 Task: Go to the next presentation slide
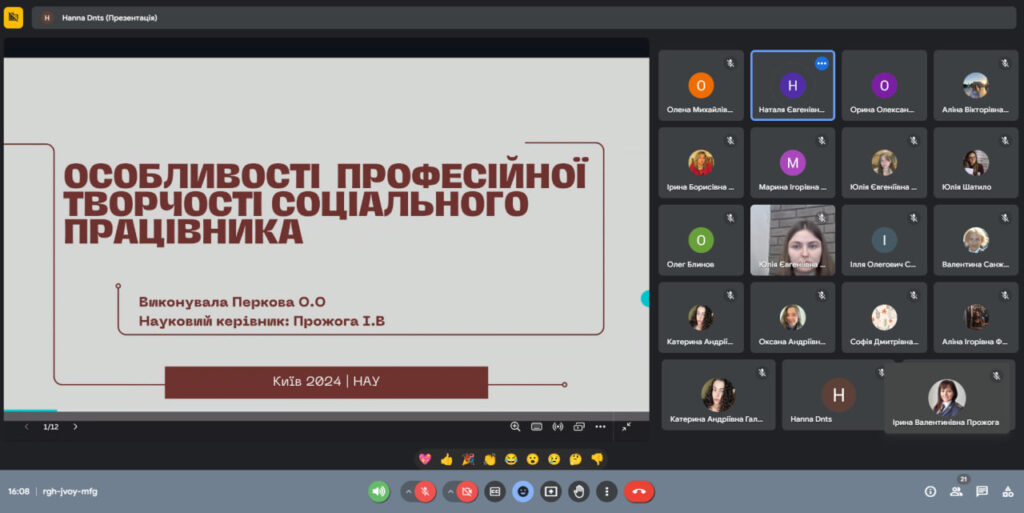tap(75, 426)
